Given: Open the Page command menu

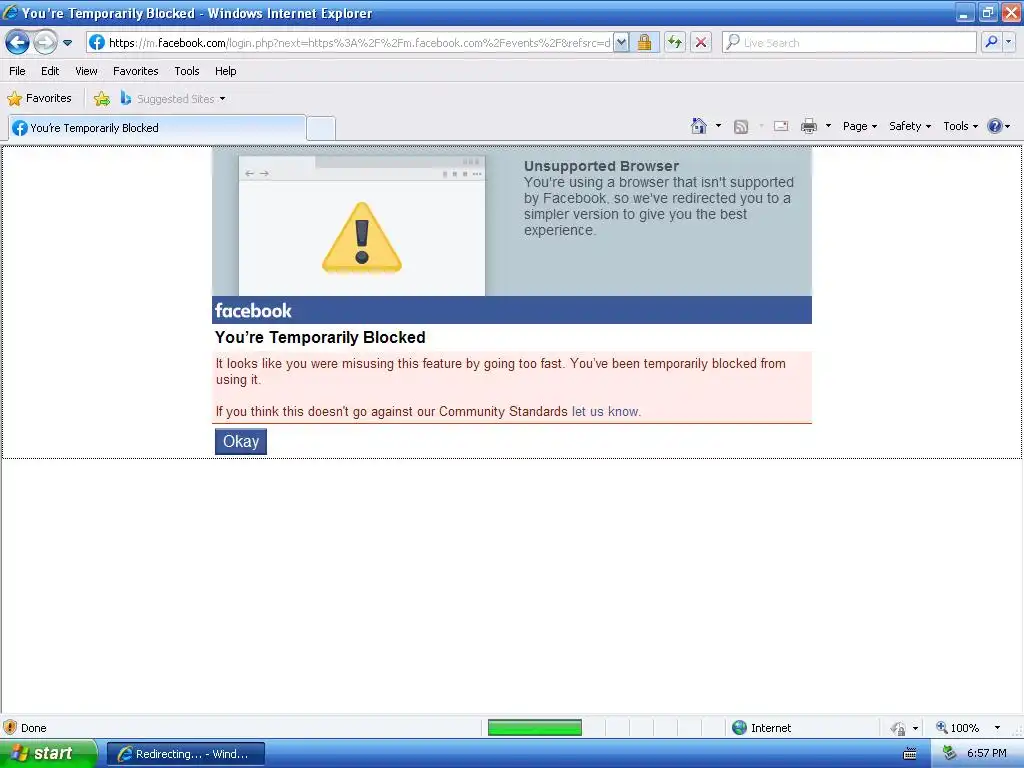Looking at the screenshot, I should 859,126.
